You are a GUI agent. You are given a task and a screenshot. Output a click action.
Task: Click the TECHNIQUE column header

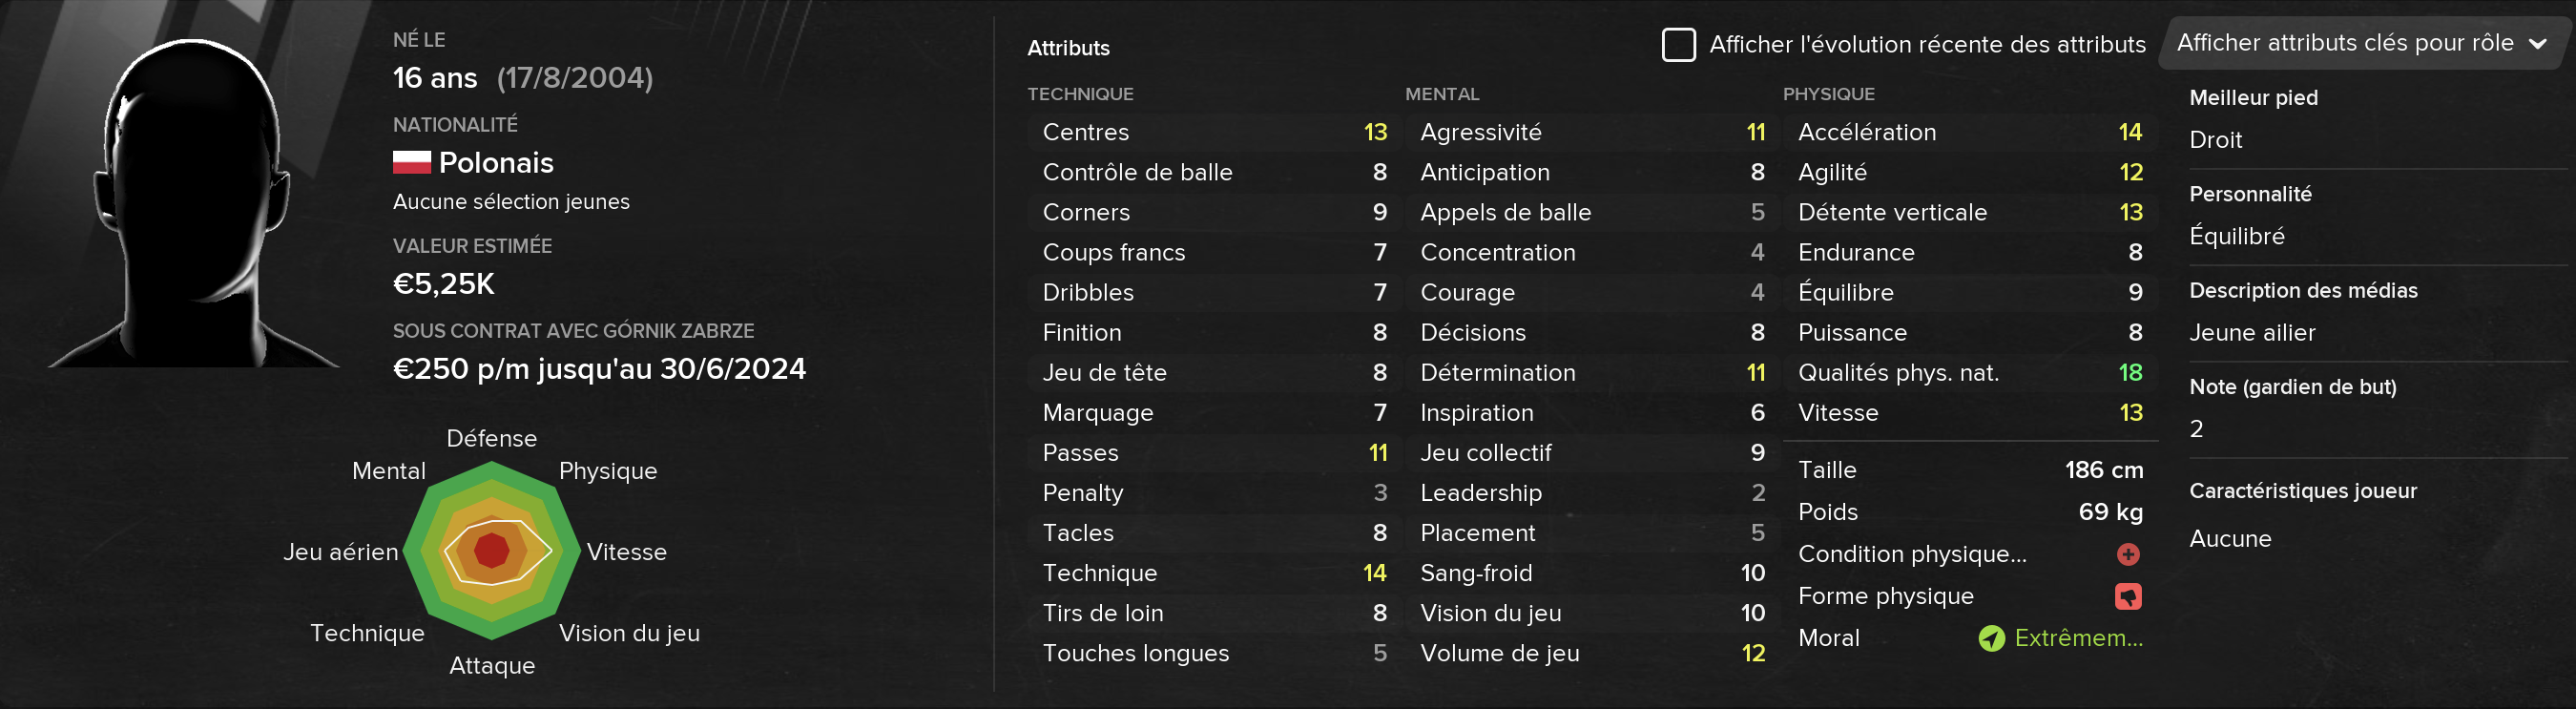tap(1080, 94)
